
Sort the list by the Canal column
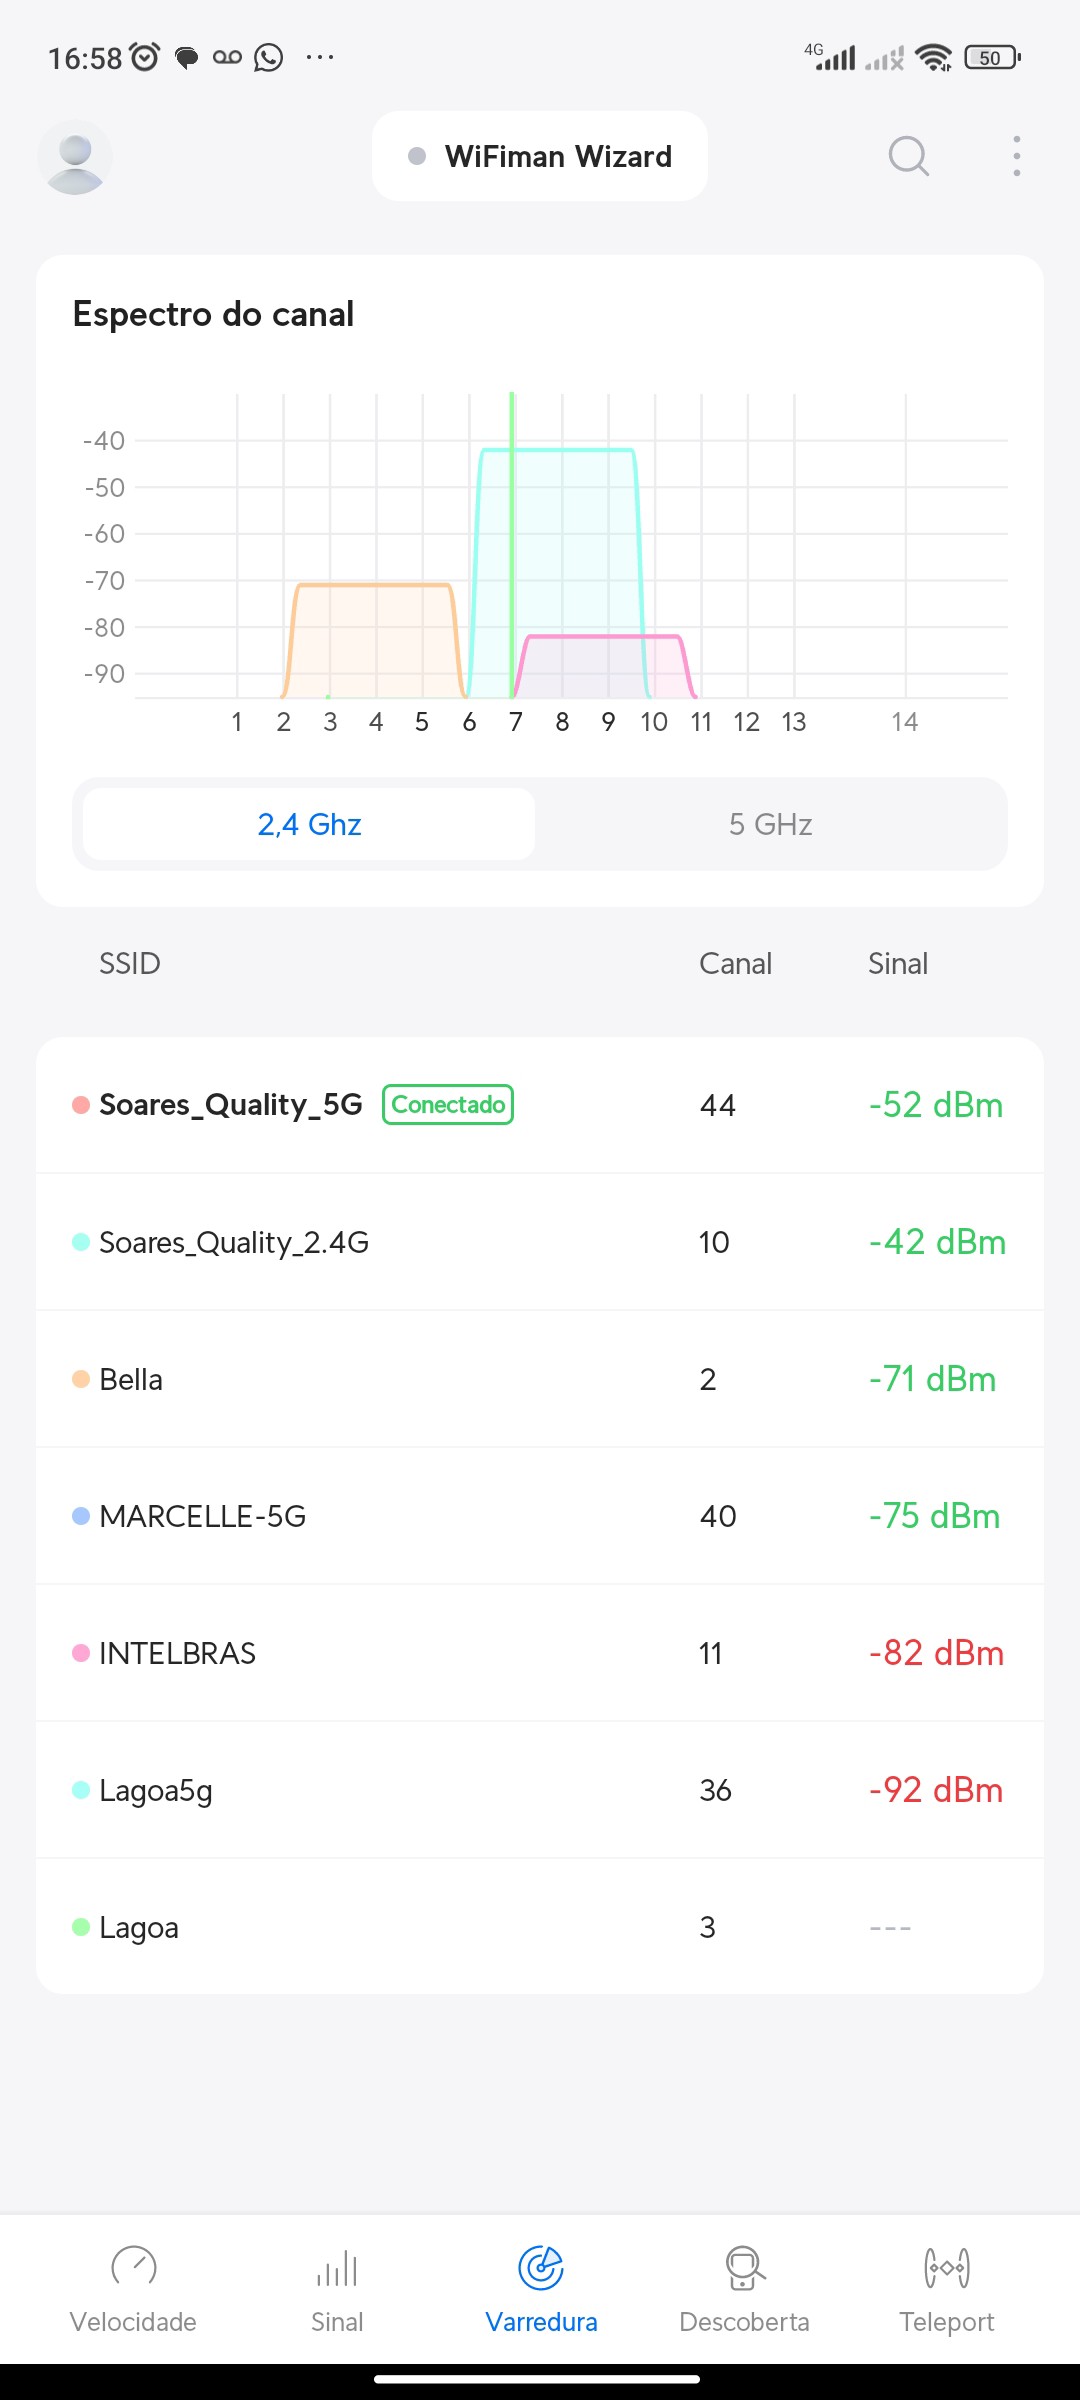[x=735, y=964]
